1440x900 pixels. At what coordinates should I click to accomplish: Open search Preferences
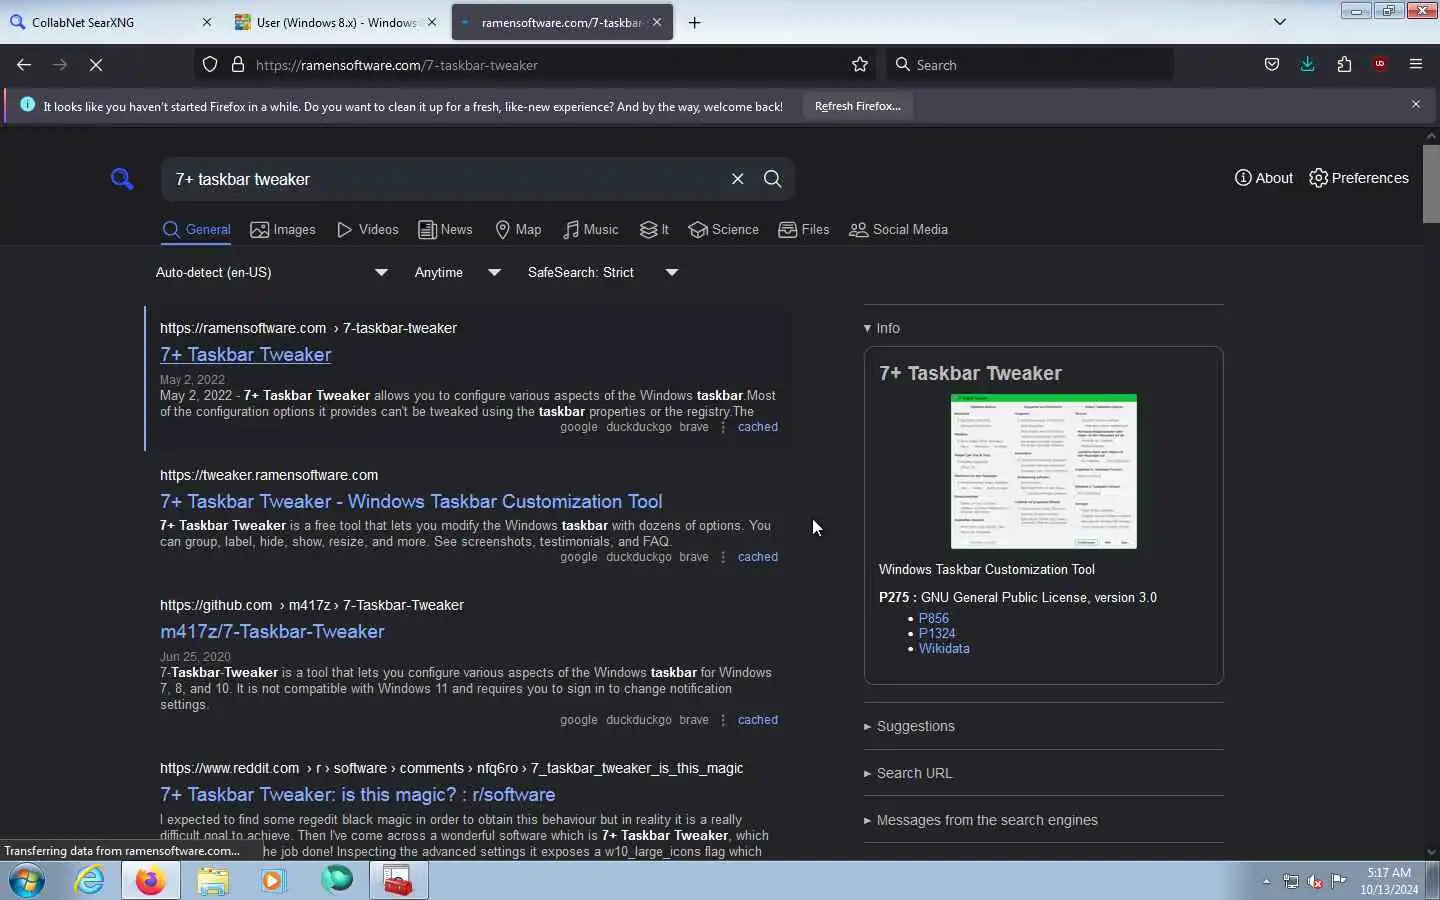tap(1359, 178)
